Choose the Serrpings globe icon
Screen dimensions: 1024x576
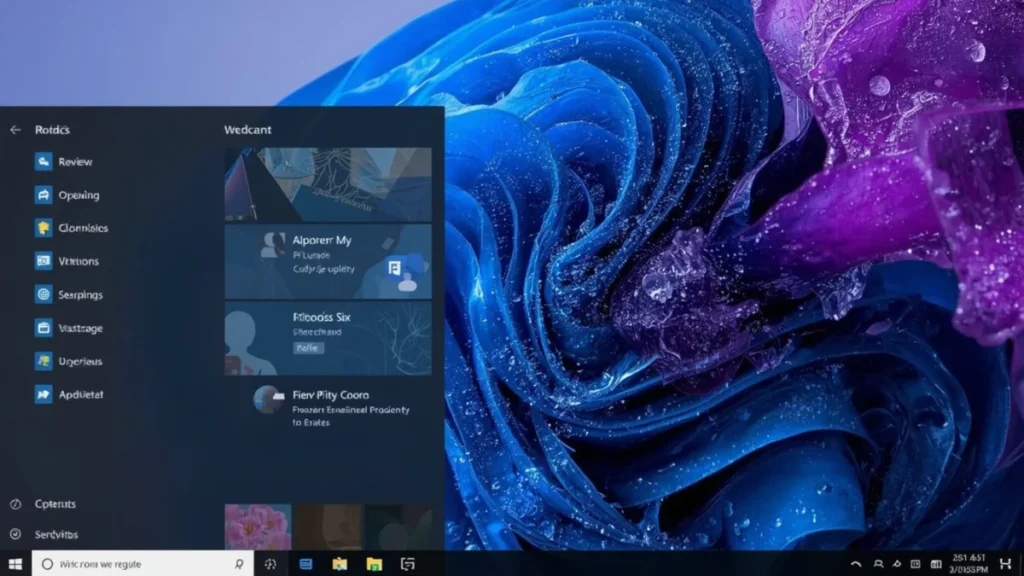(44, 295)
